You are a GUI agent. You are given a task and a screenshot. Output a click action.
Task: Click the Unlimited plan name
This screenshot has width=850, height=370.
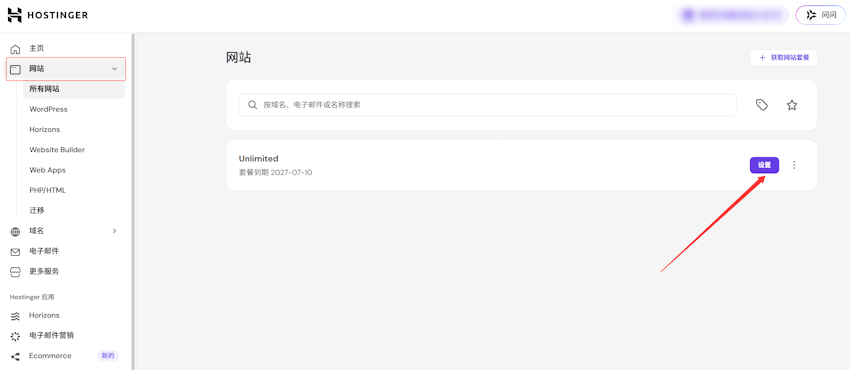(x=259, y=159)
